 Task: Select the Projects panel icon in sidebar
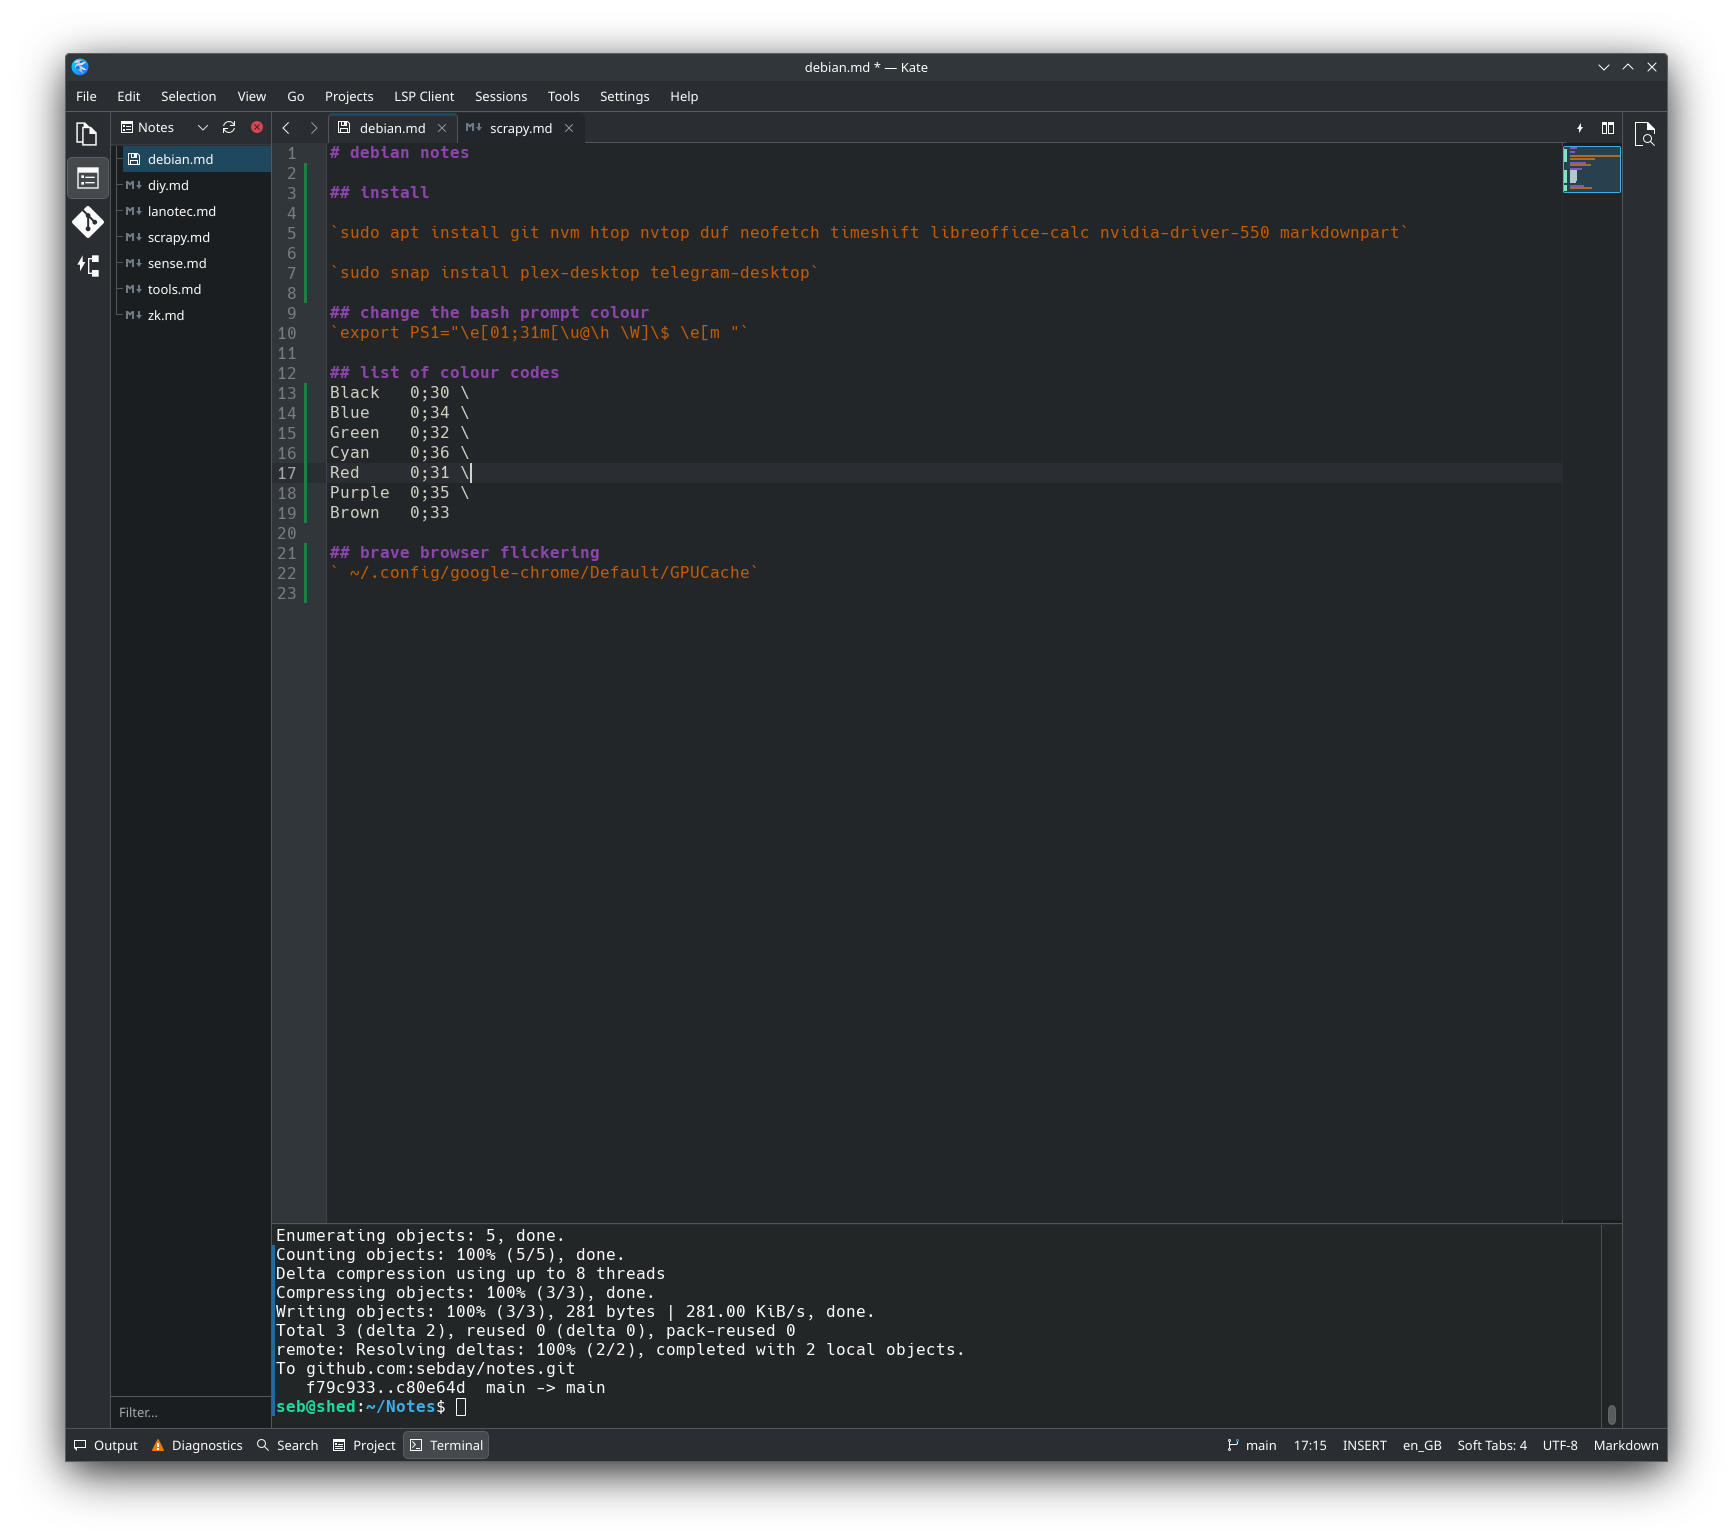point(87,179)
